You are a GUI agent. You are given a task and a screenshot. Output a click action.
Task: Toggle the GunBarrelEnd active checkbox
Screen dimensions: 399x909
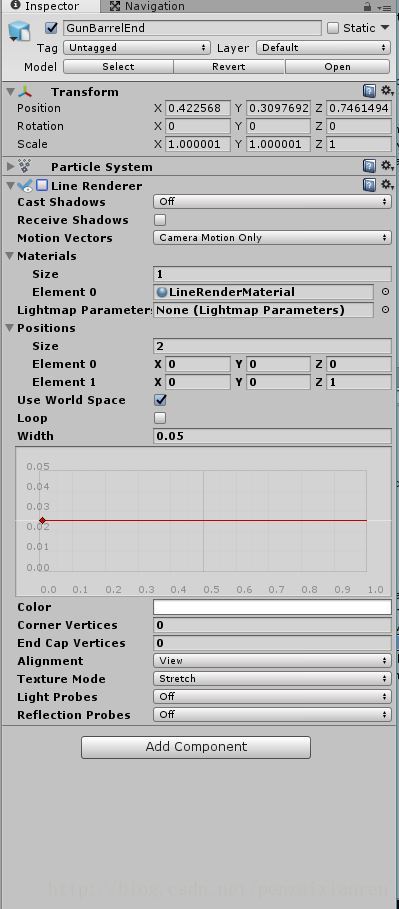click(x=52, y=28)
